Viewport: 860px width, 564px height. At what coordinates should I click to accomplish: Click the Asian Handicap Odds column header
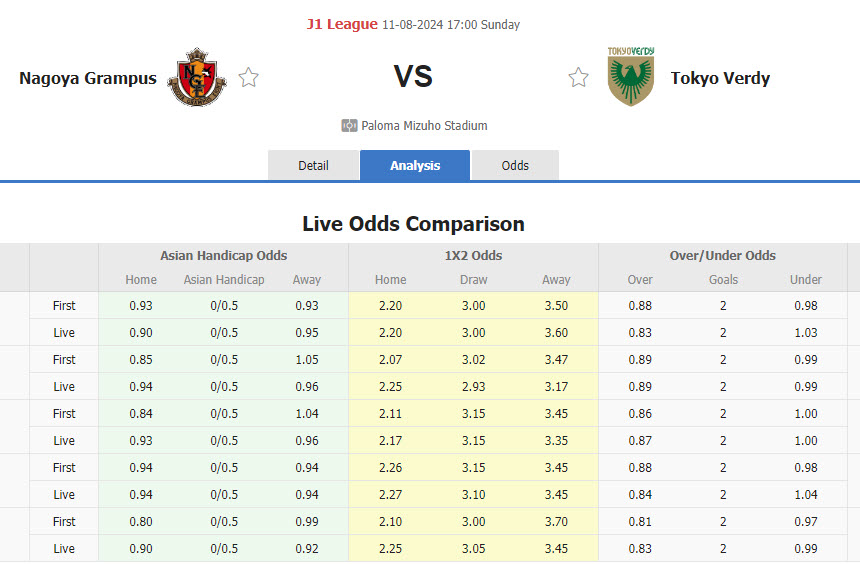pos(224,256)
